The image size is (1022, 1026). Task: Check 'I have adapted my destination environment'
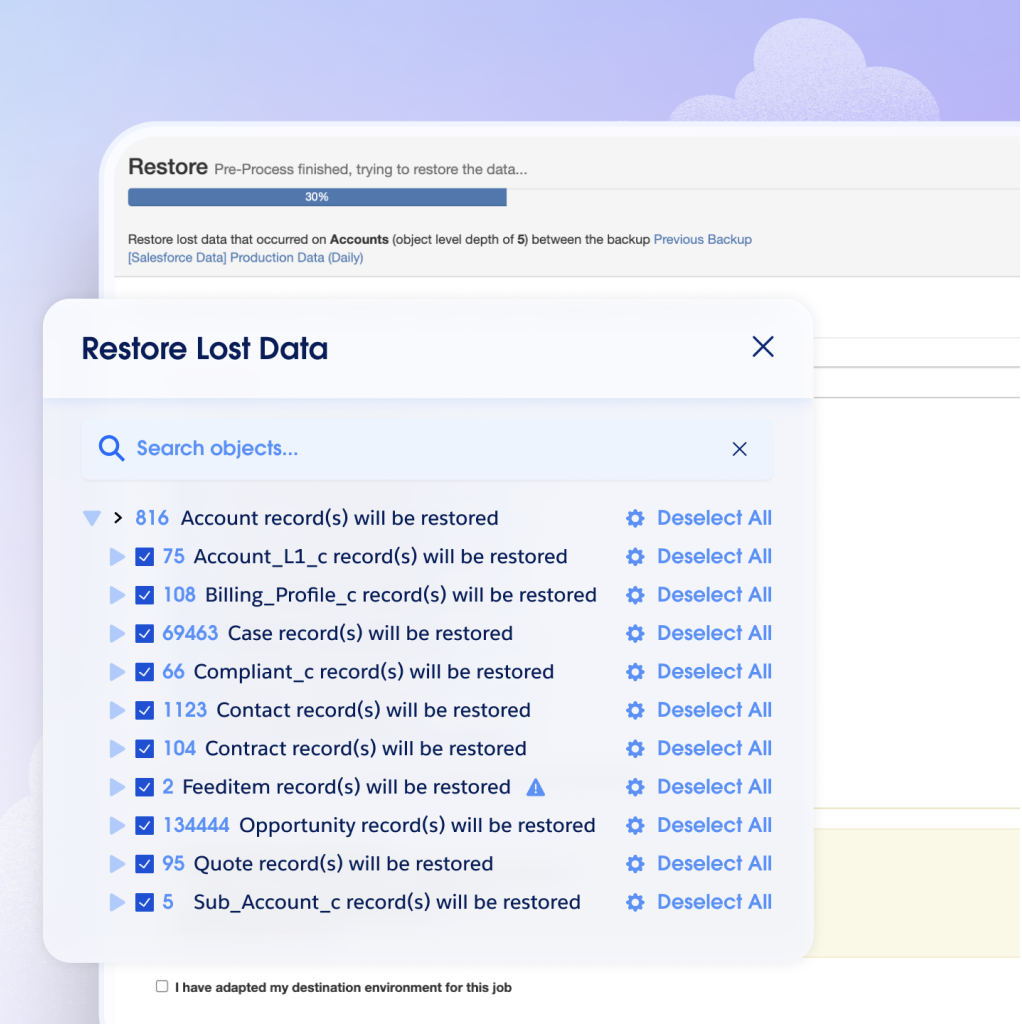click(x=162, y=987)
